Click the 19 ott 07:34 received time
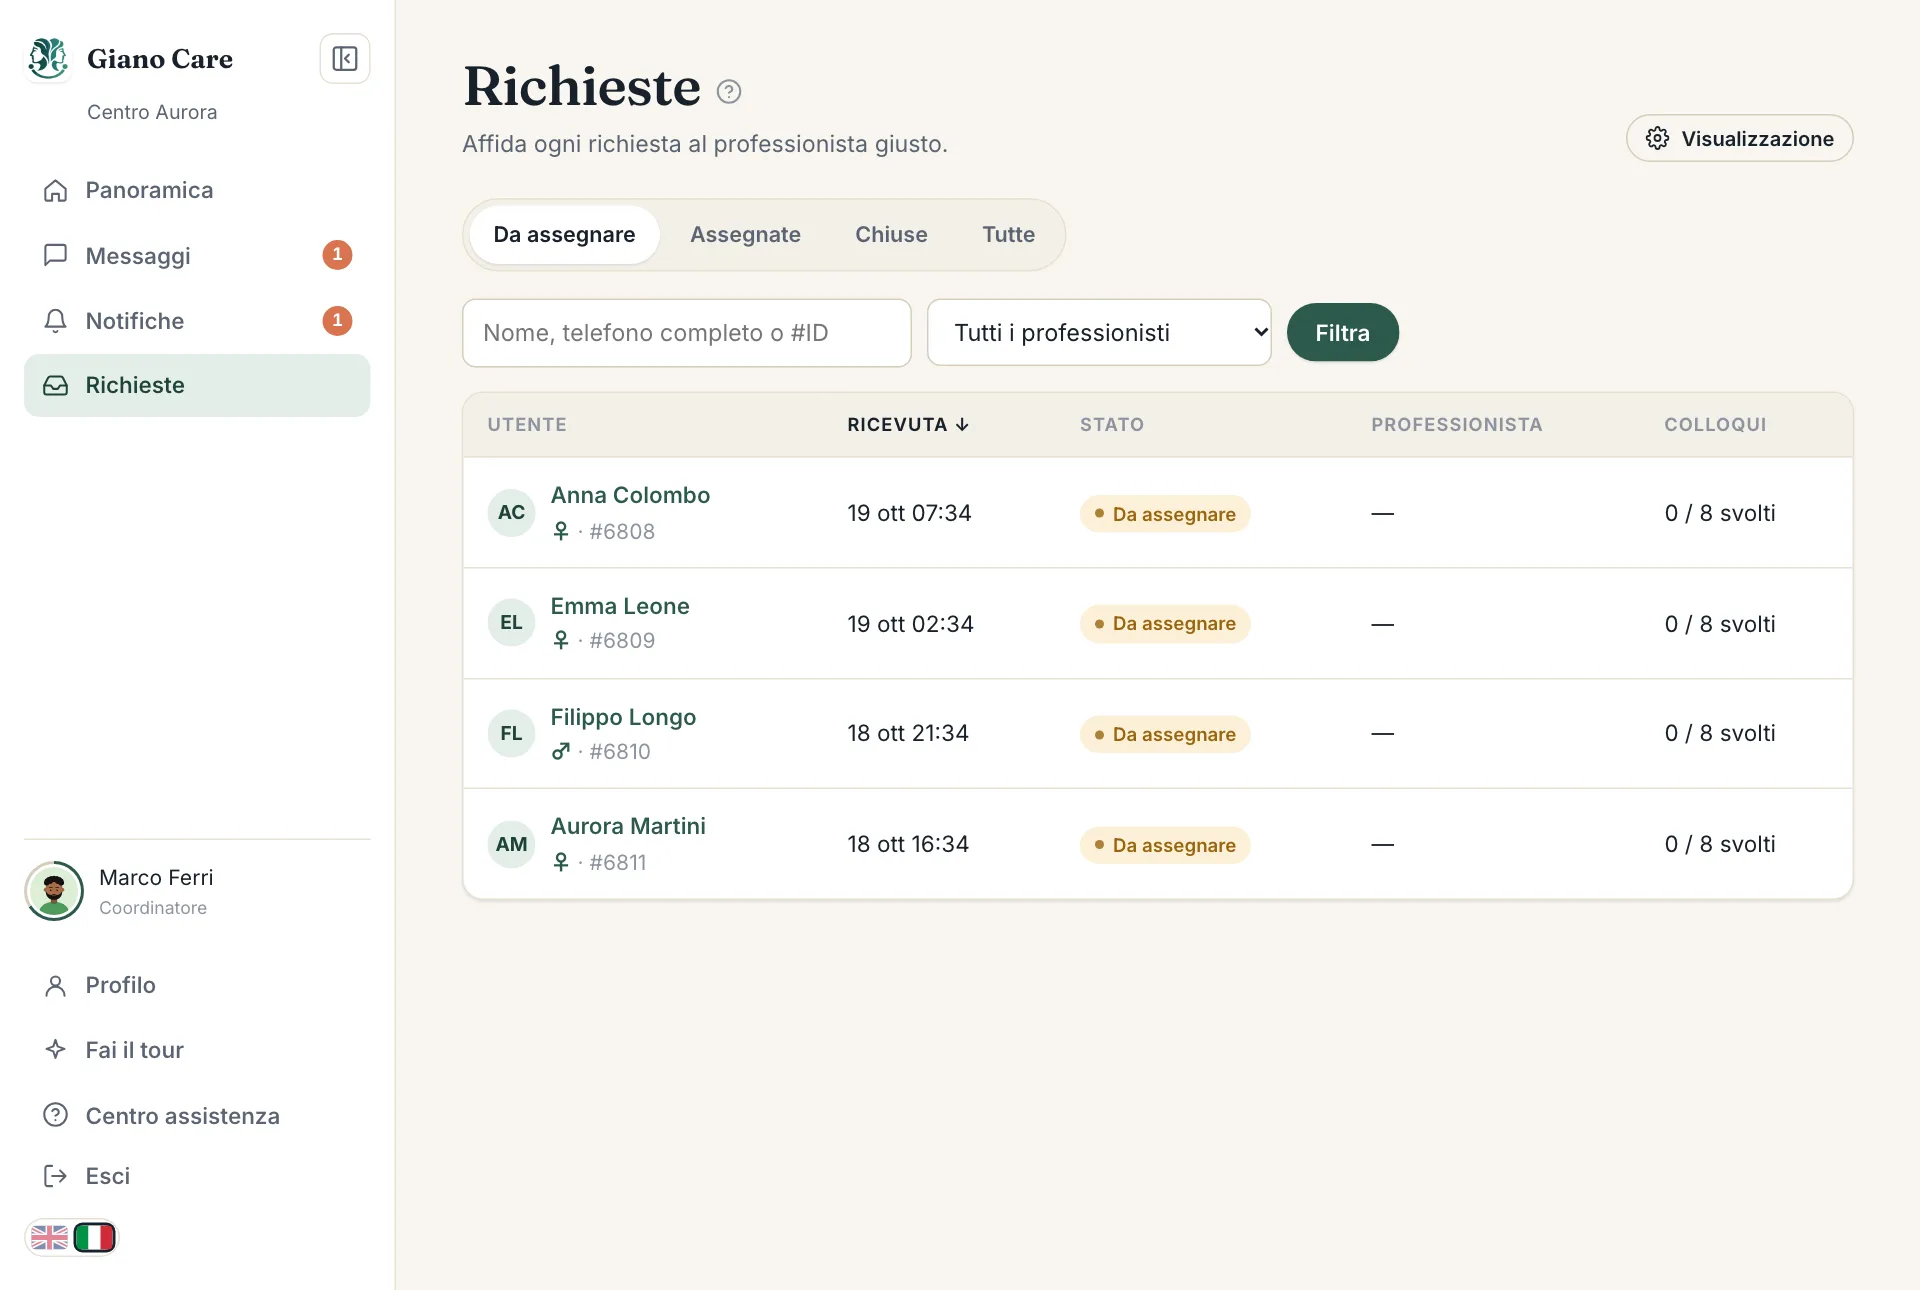 coord(909,513)
